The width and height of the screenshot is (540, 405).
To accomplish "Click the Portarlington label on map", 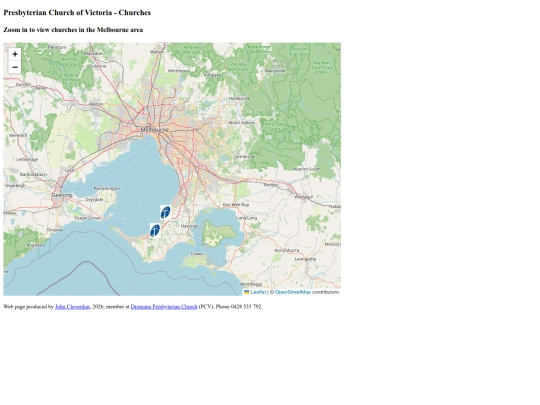I will [107, 188].
